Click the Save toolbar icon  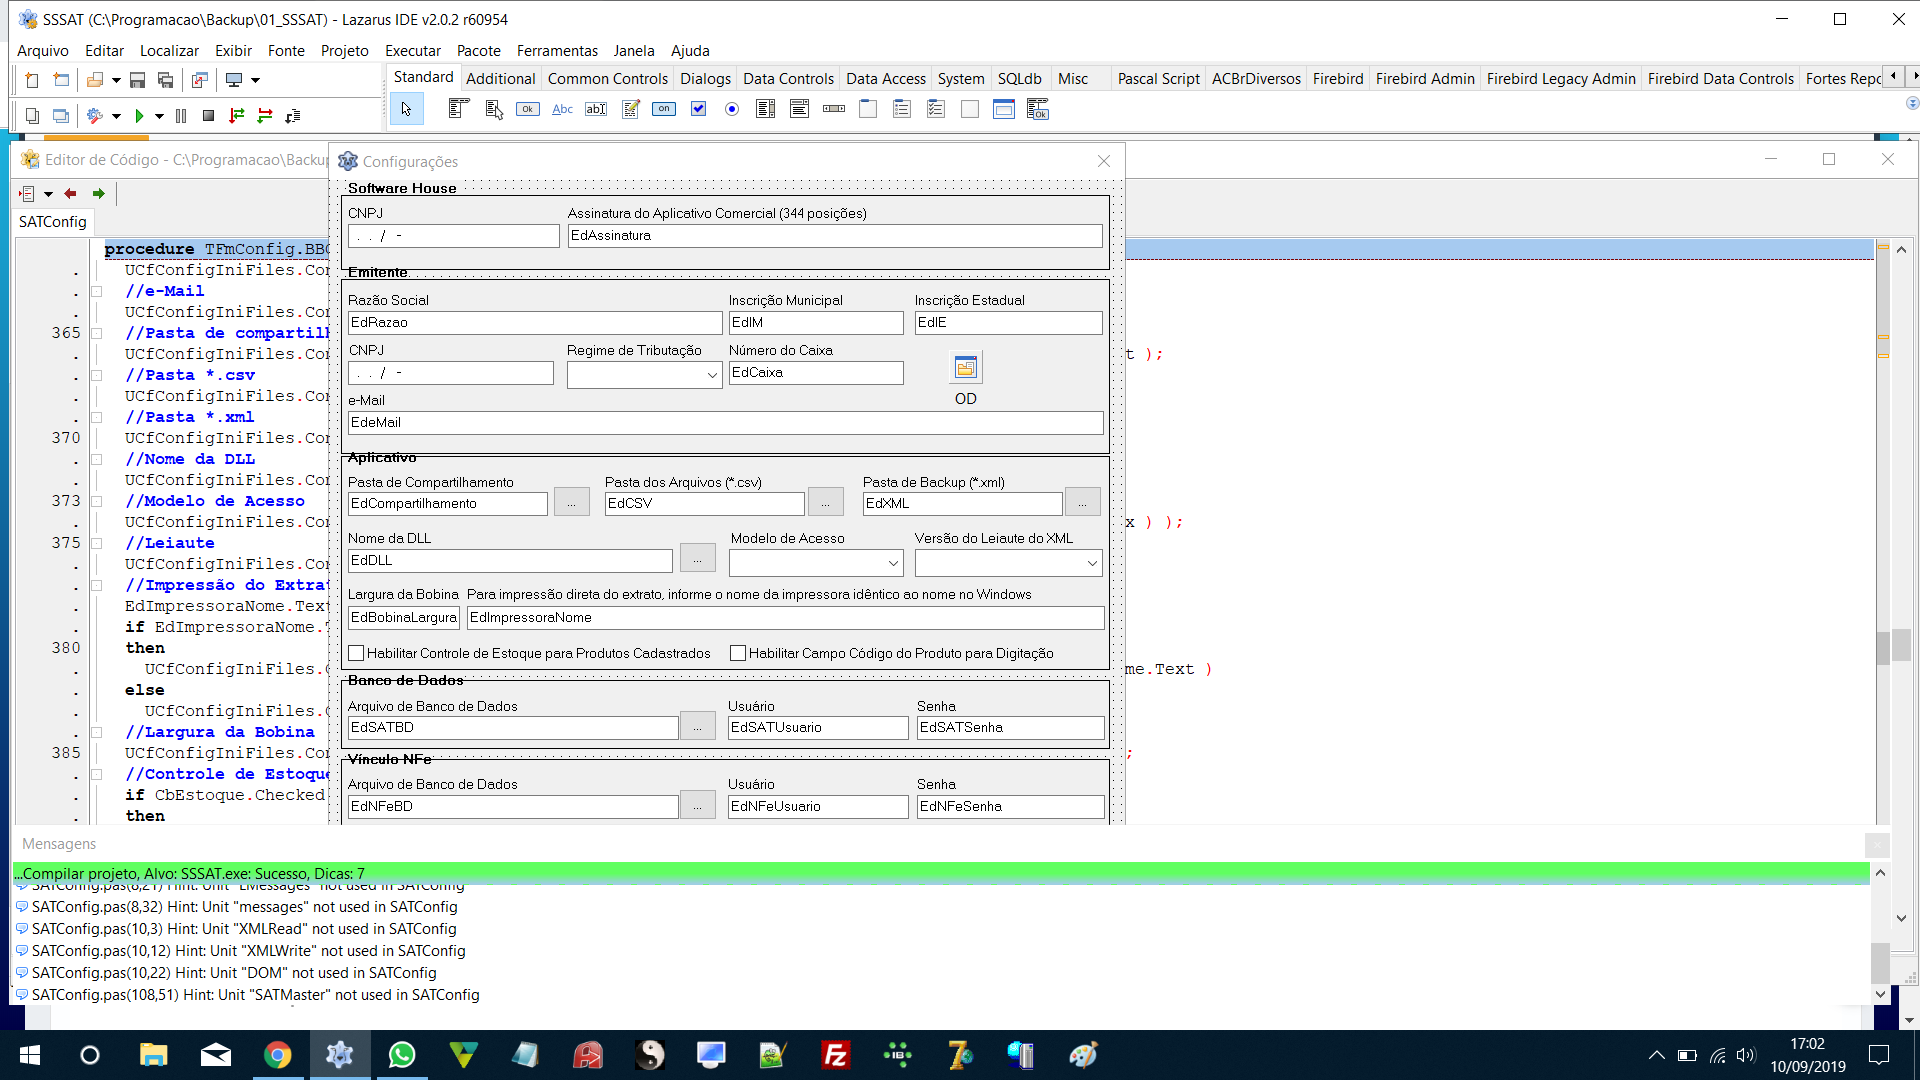pos(138,80)
